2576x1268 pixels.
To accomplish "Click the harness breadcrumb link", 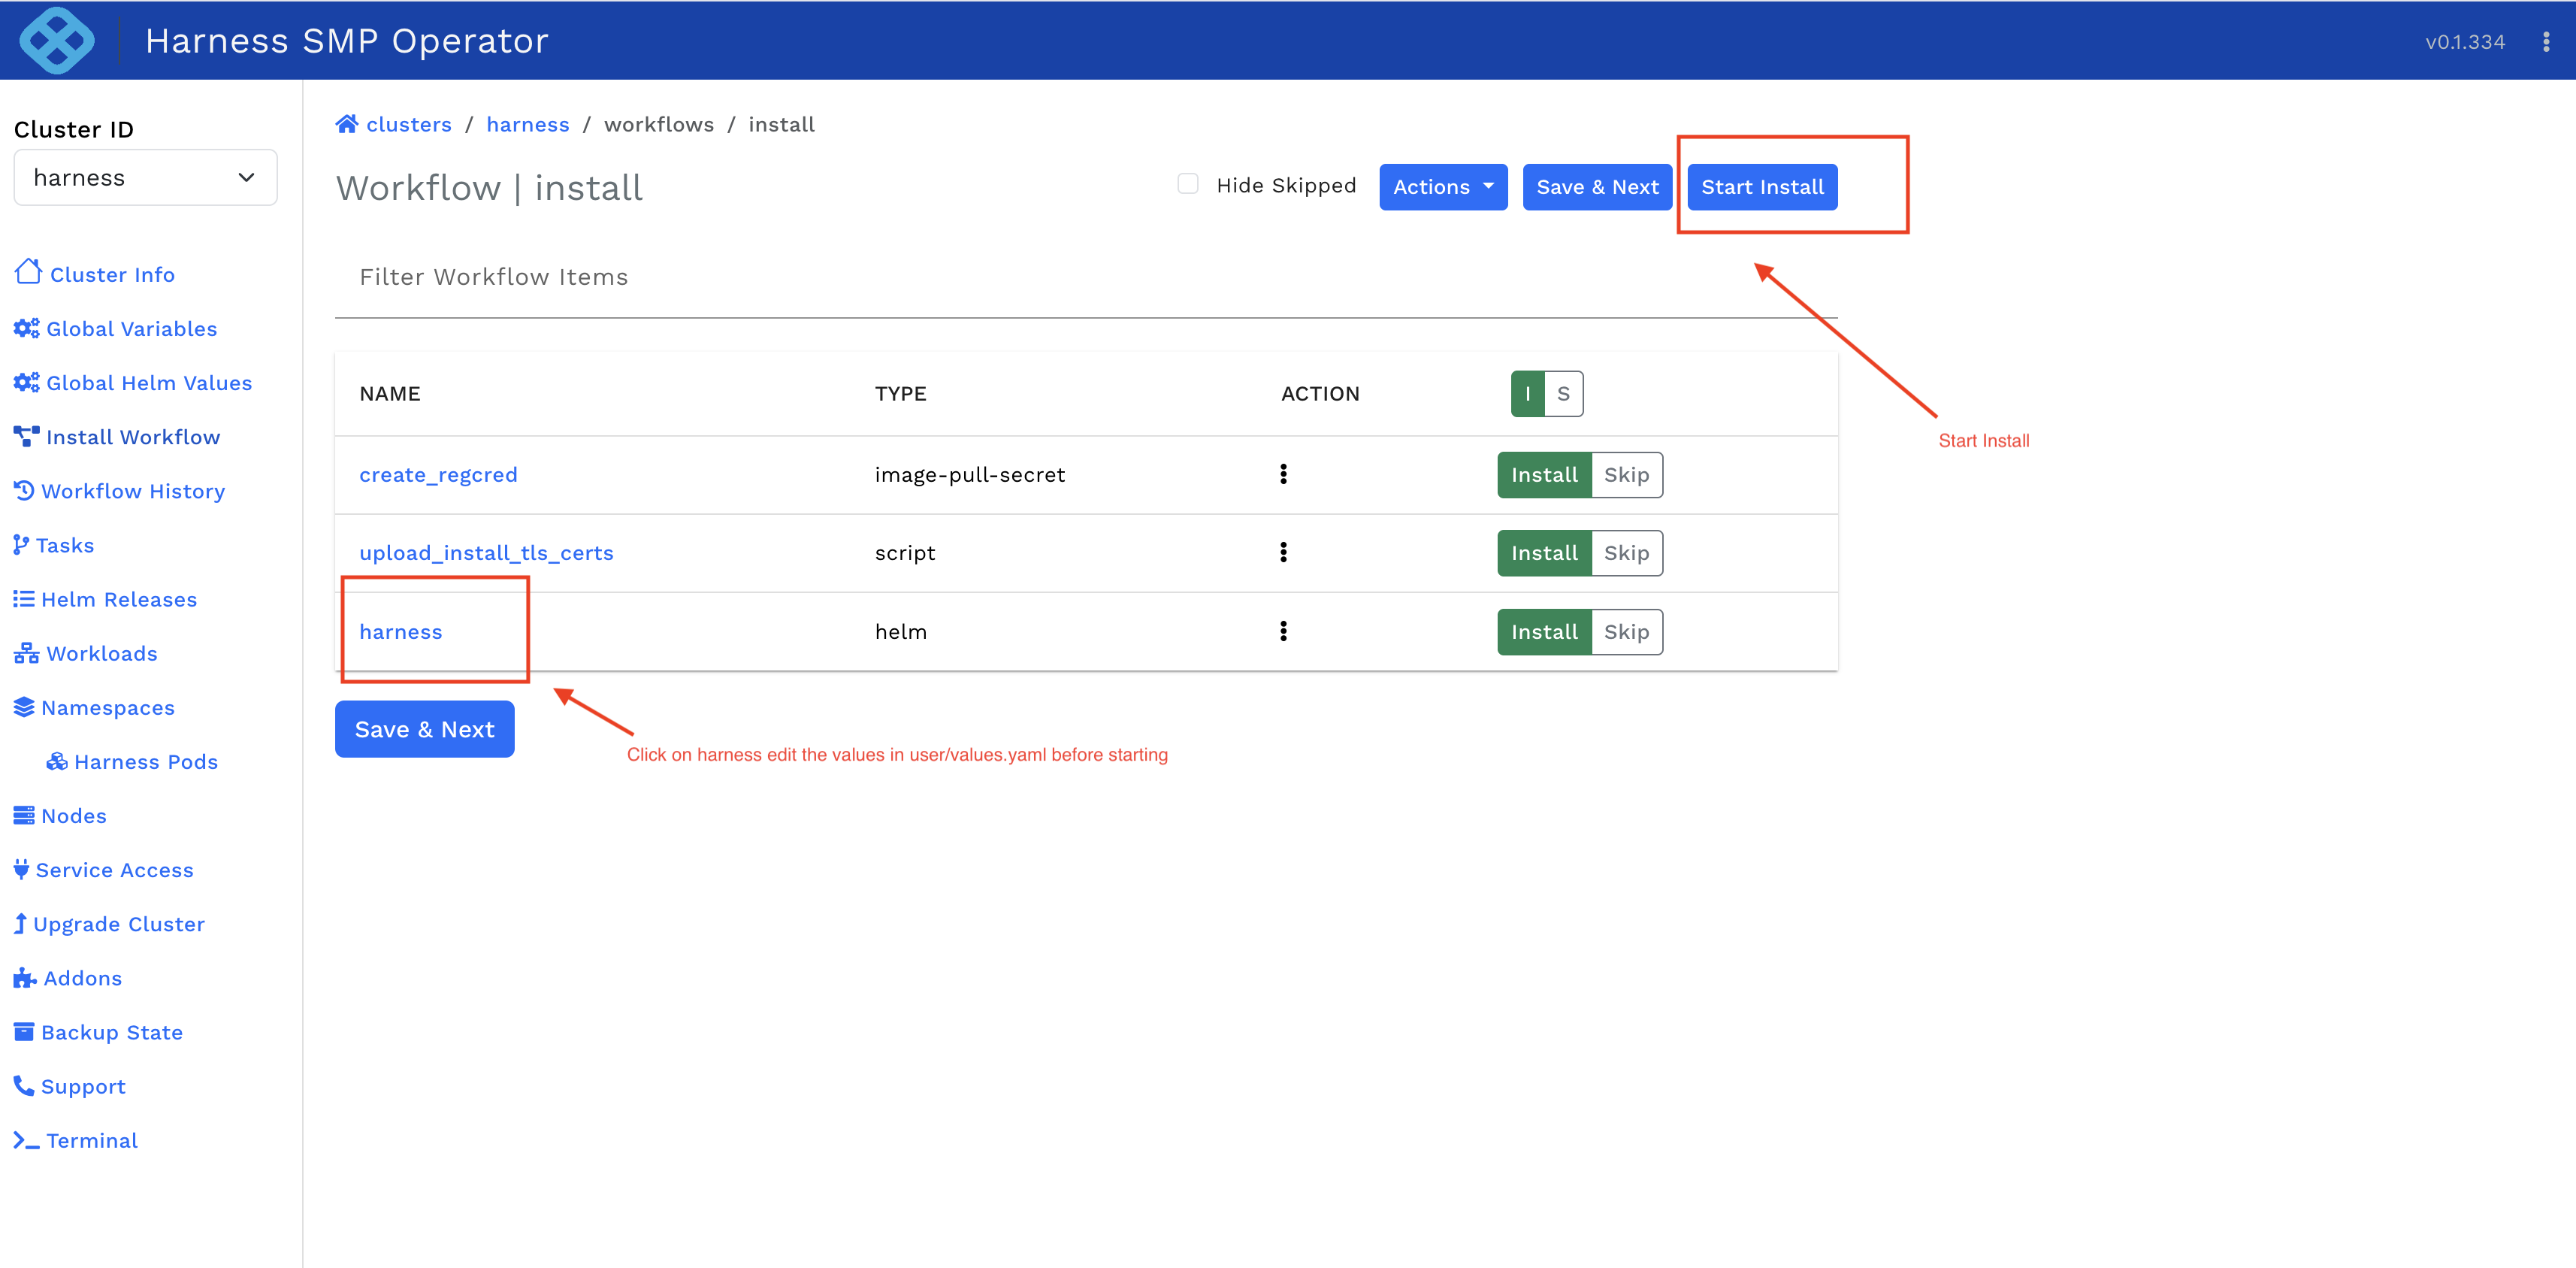I will coord(528,124).
